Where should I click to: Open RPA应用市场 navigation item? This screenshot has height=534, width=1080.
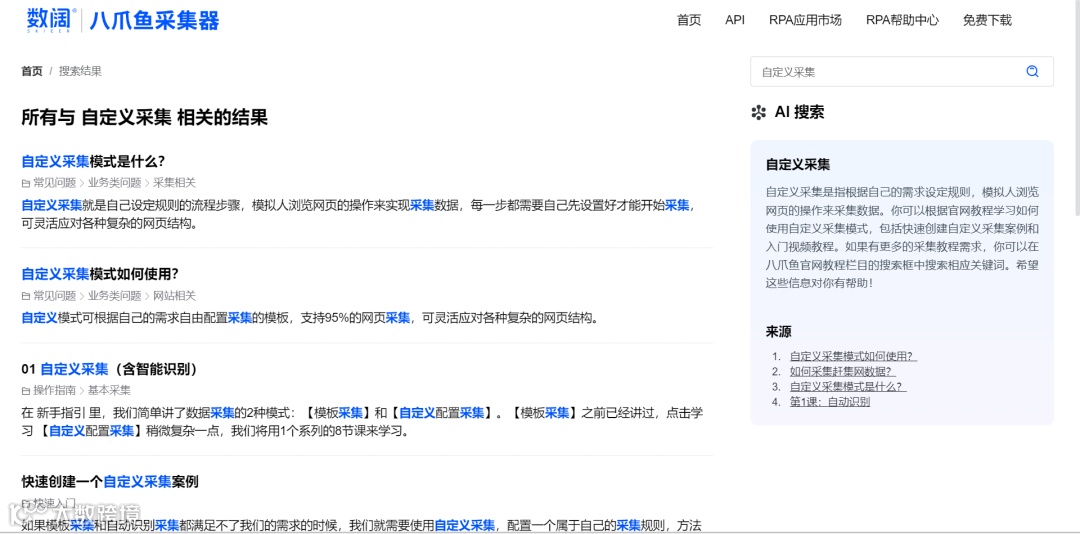pyautogui.click(x=805, y=20)
